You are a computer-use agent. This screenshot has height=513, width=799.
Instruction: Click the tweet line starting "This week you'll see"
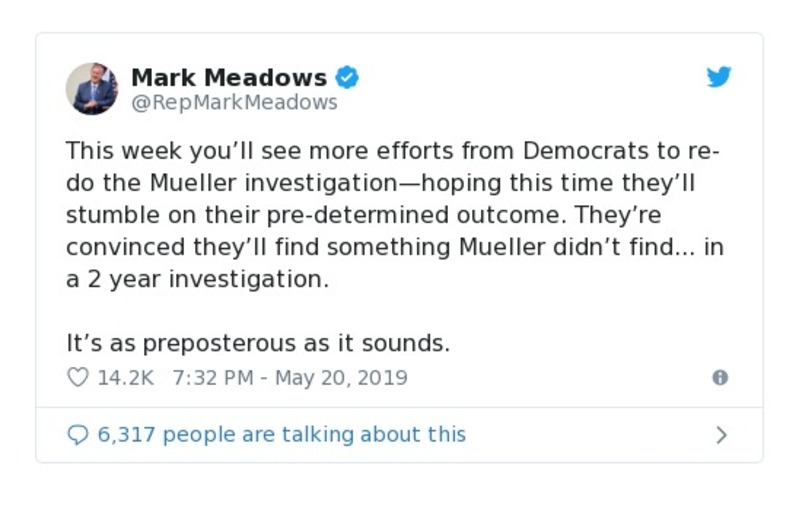click(392, 152)
